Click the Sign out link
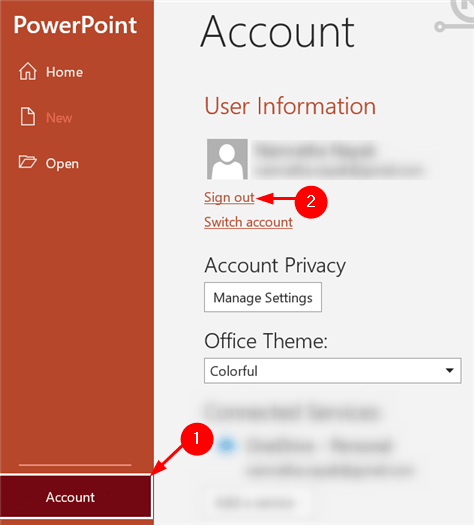The width and height of the screenshot is (474, 525). pos(229,198)
